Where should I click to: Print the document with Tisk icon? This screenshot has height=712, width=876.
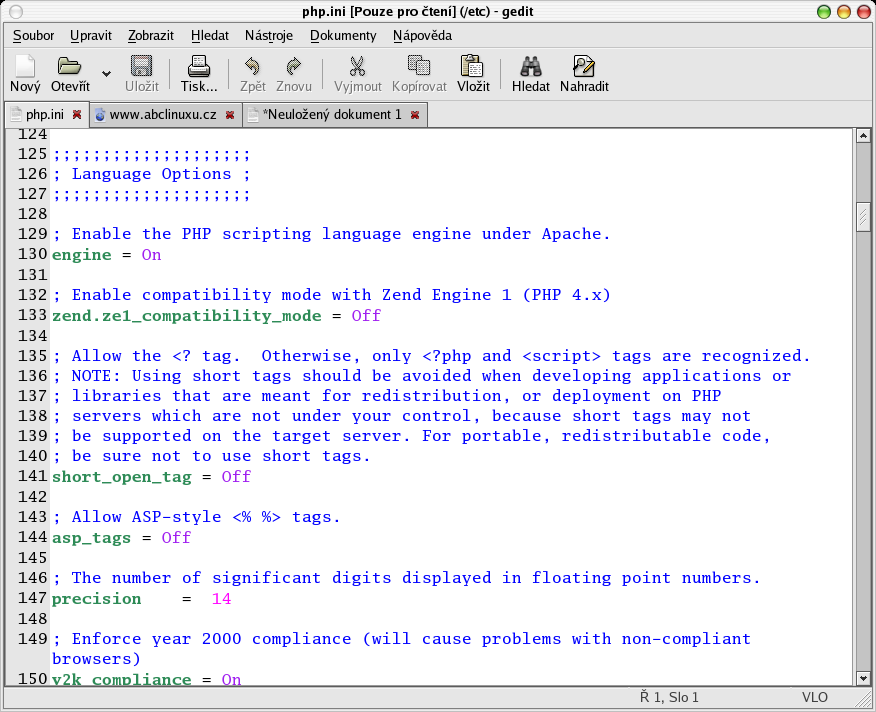(199, 73)
